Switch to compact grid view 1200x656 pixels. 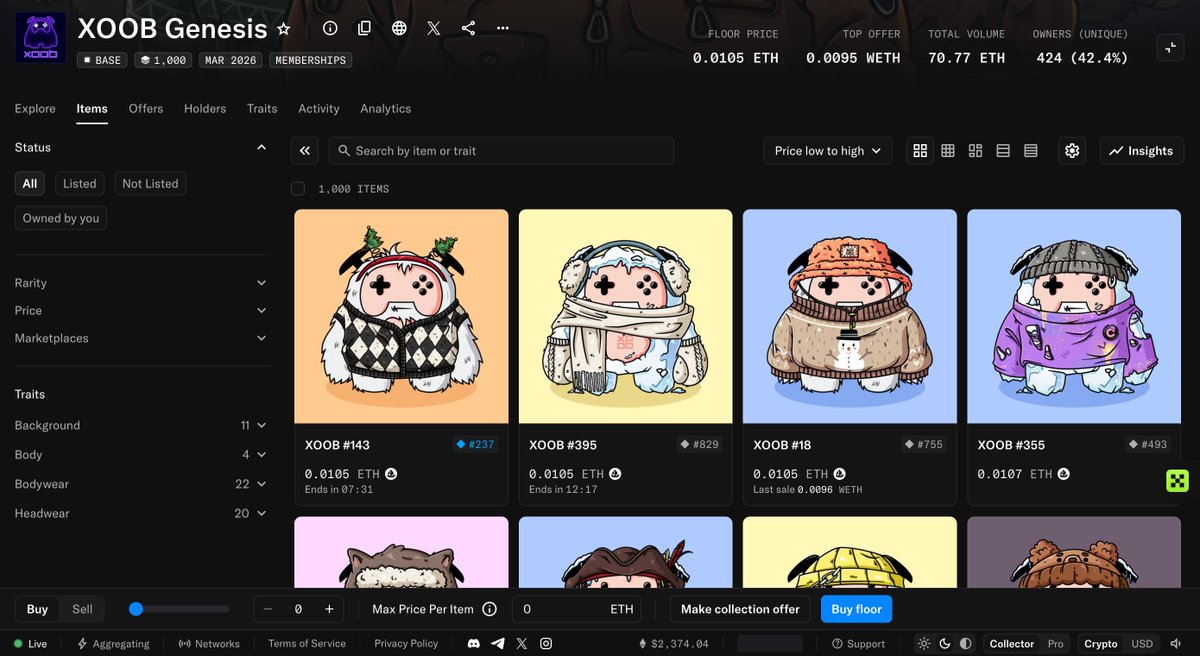948,151
